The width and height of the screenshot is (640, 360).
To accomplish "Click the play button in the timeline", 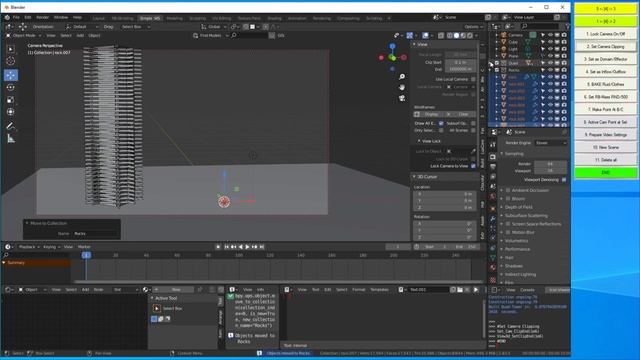I will tap(247, 247).
